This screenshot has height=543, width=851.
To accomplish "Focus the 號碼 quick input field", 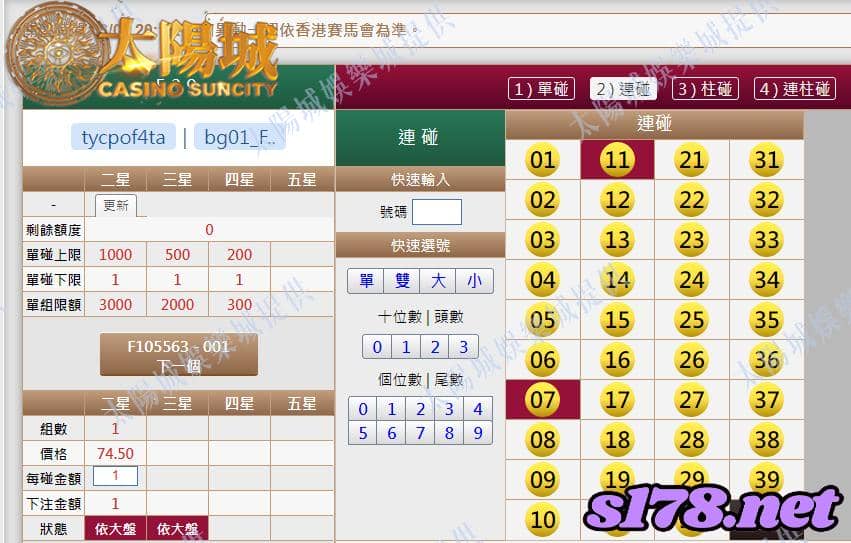I will pyautogui.click(x=437, y=212).
